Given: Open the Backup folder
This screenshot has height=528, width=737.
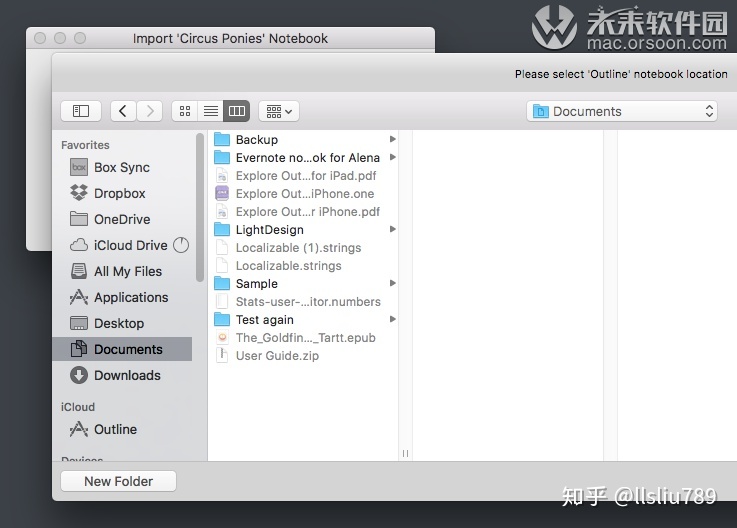Looking at the screenshot, I should tap(257, 140).
